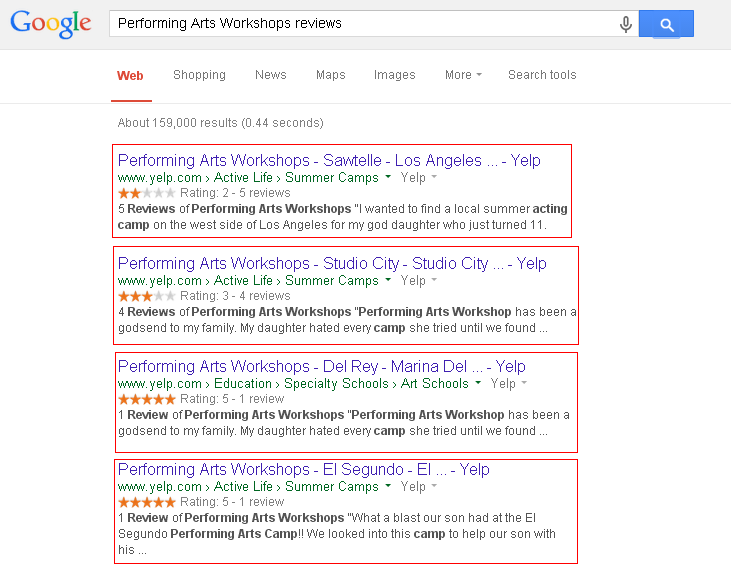Click the voice search microphone icon
The height and width of the screenshot is (575, 731).
click(626, 24)
